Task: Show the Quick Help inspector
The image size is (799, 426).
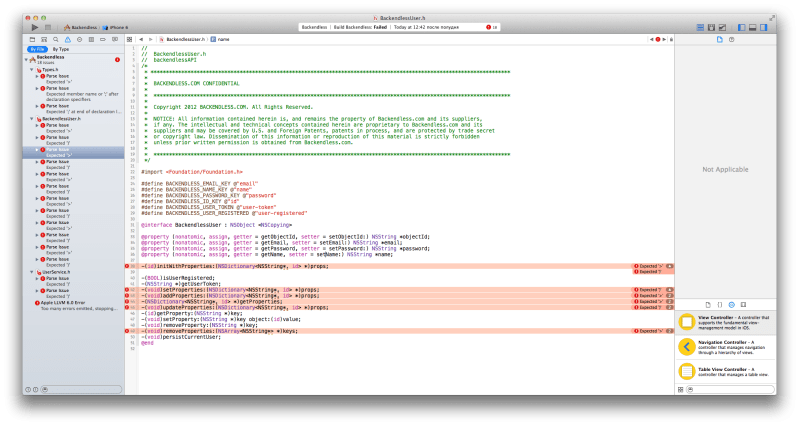Action: 732,39
